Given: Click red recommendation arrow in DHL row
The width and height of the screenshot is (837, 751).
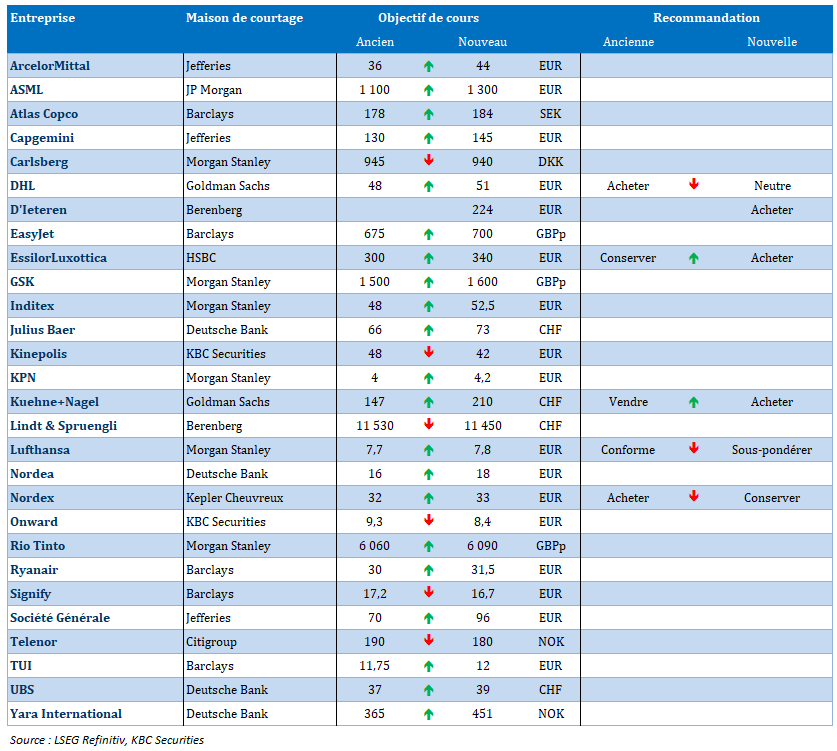Looking at the screenshot, I should coord(693,185).
